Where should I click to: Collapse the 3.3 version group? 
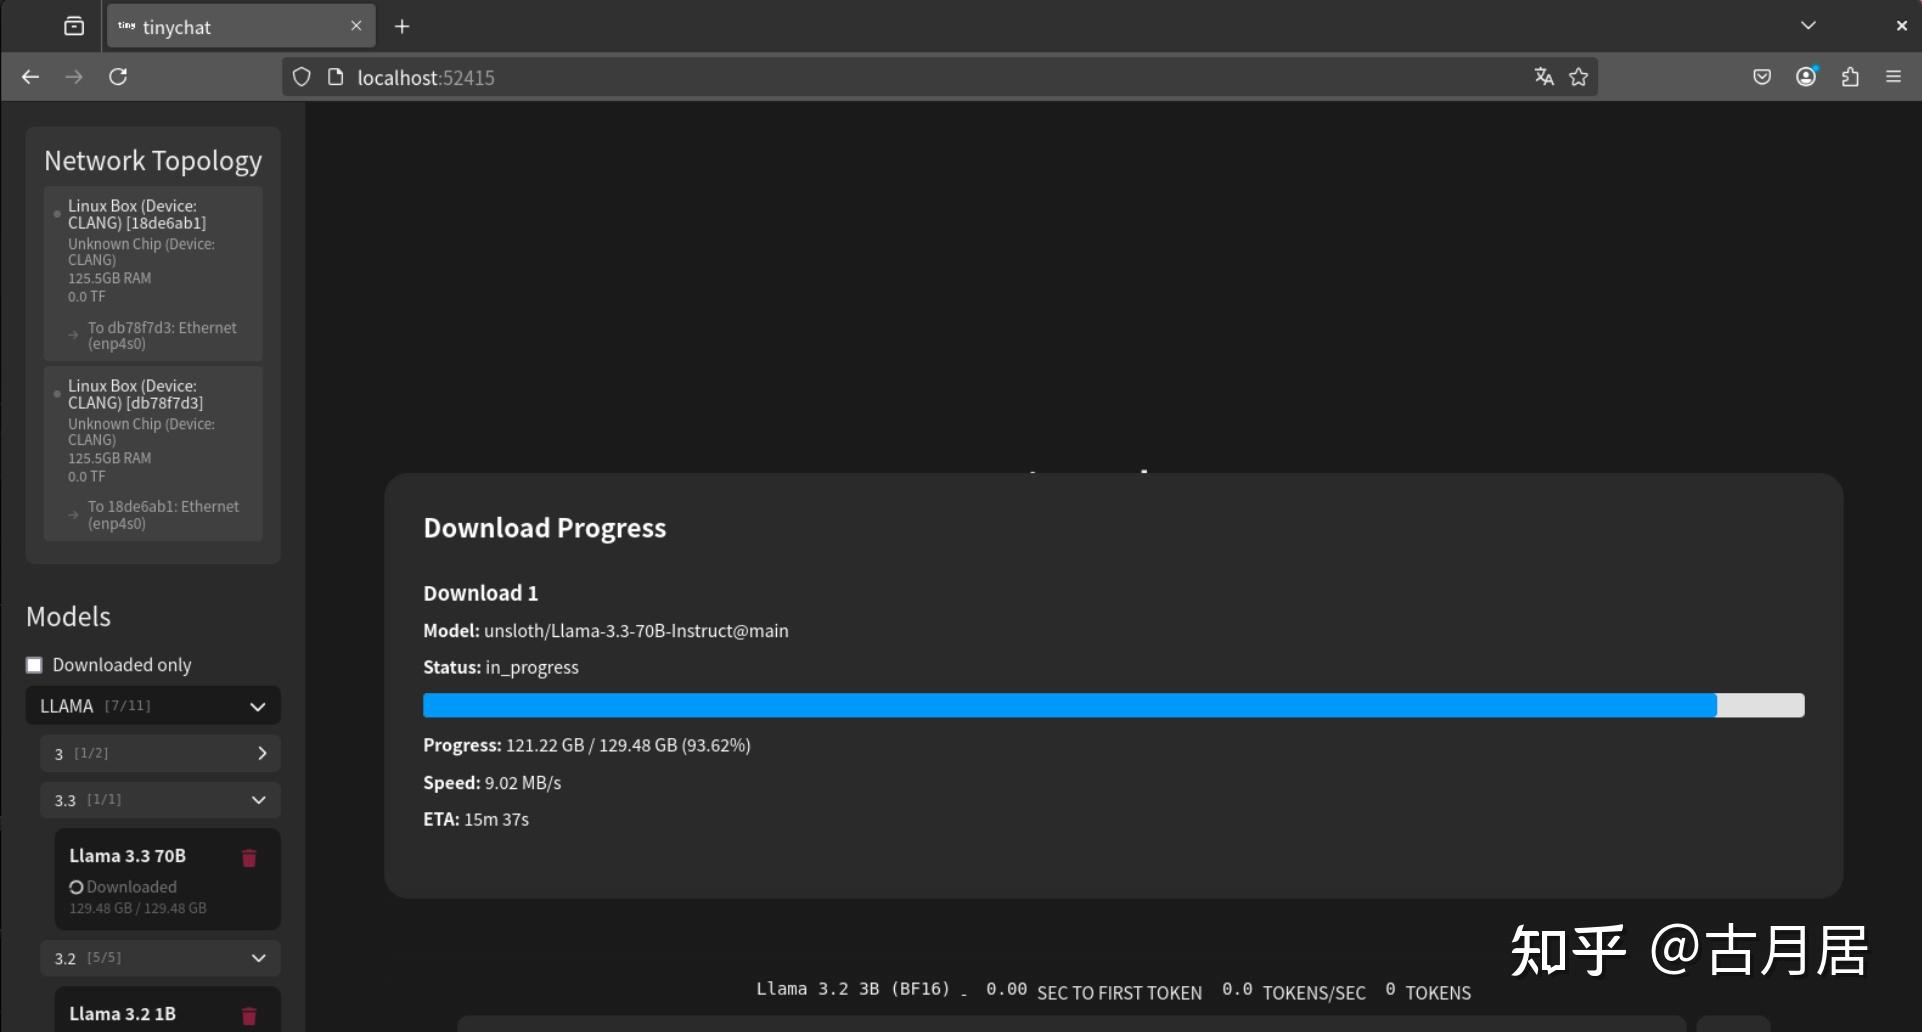click(x=160, y=800)
